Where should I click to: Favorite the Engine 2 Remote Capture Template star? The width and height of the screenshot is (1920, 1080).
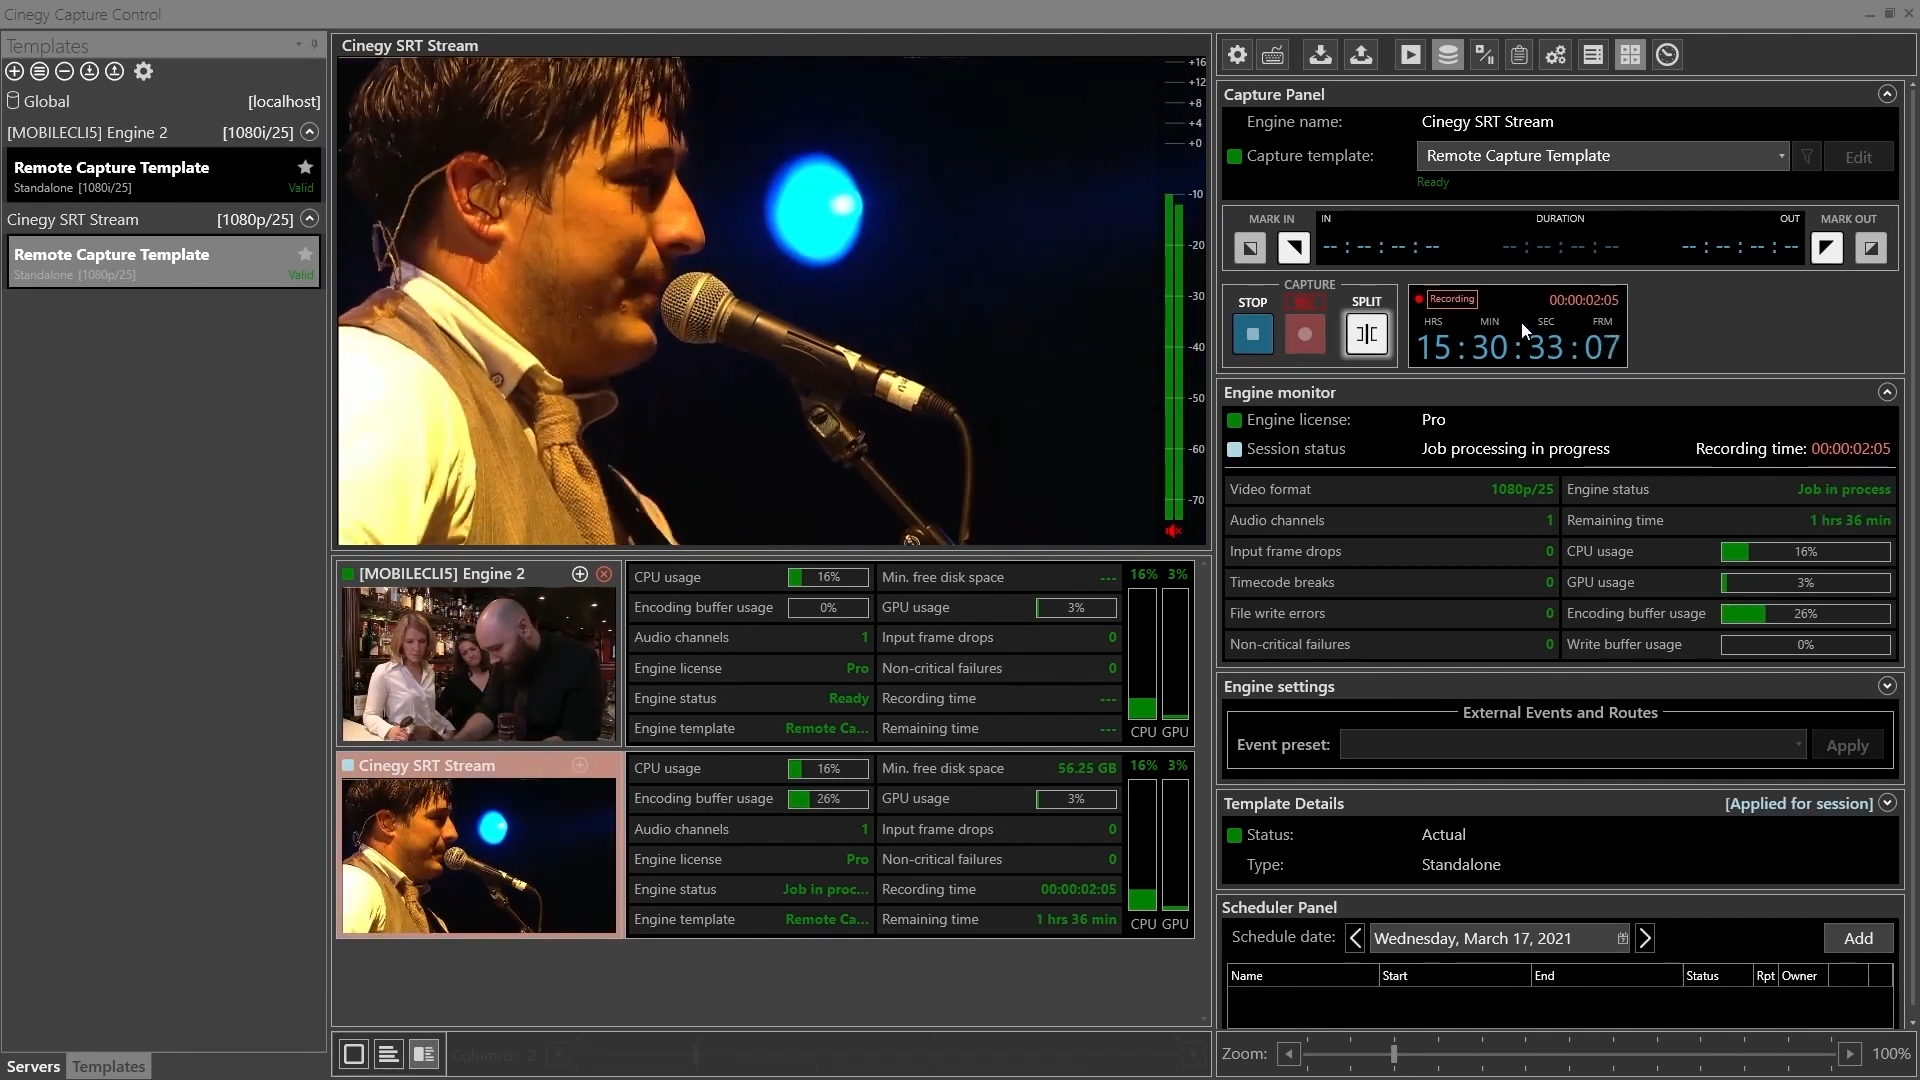(x=305, y=167)
